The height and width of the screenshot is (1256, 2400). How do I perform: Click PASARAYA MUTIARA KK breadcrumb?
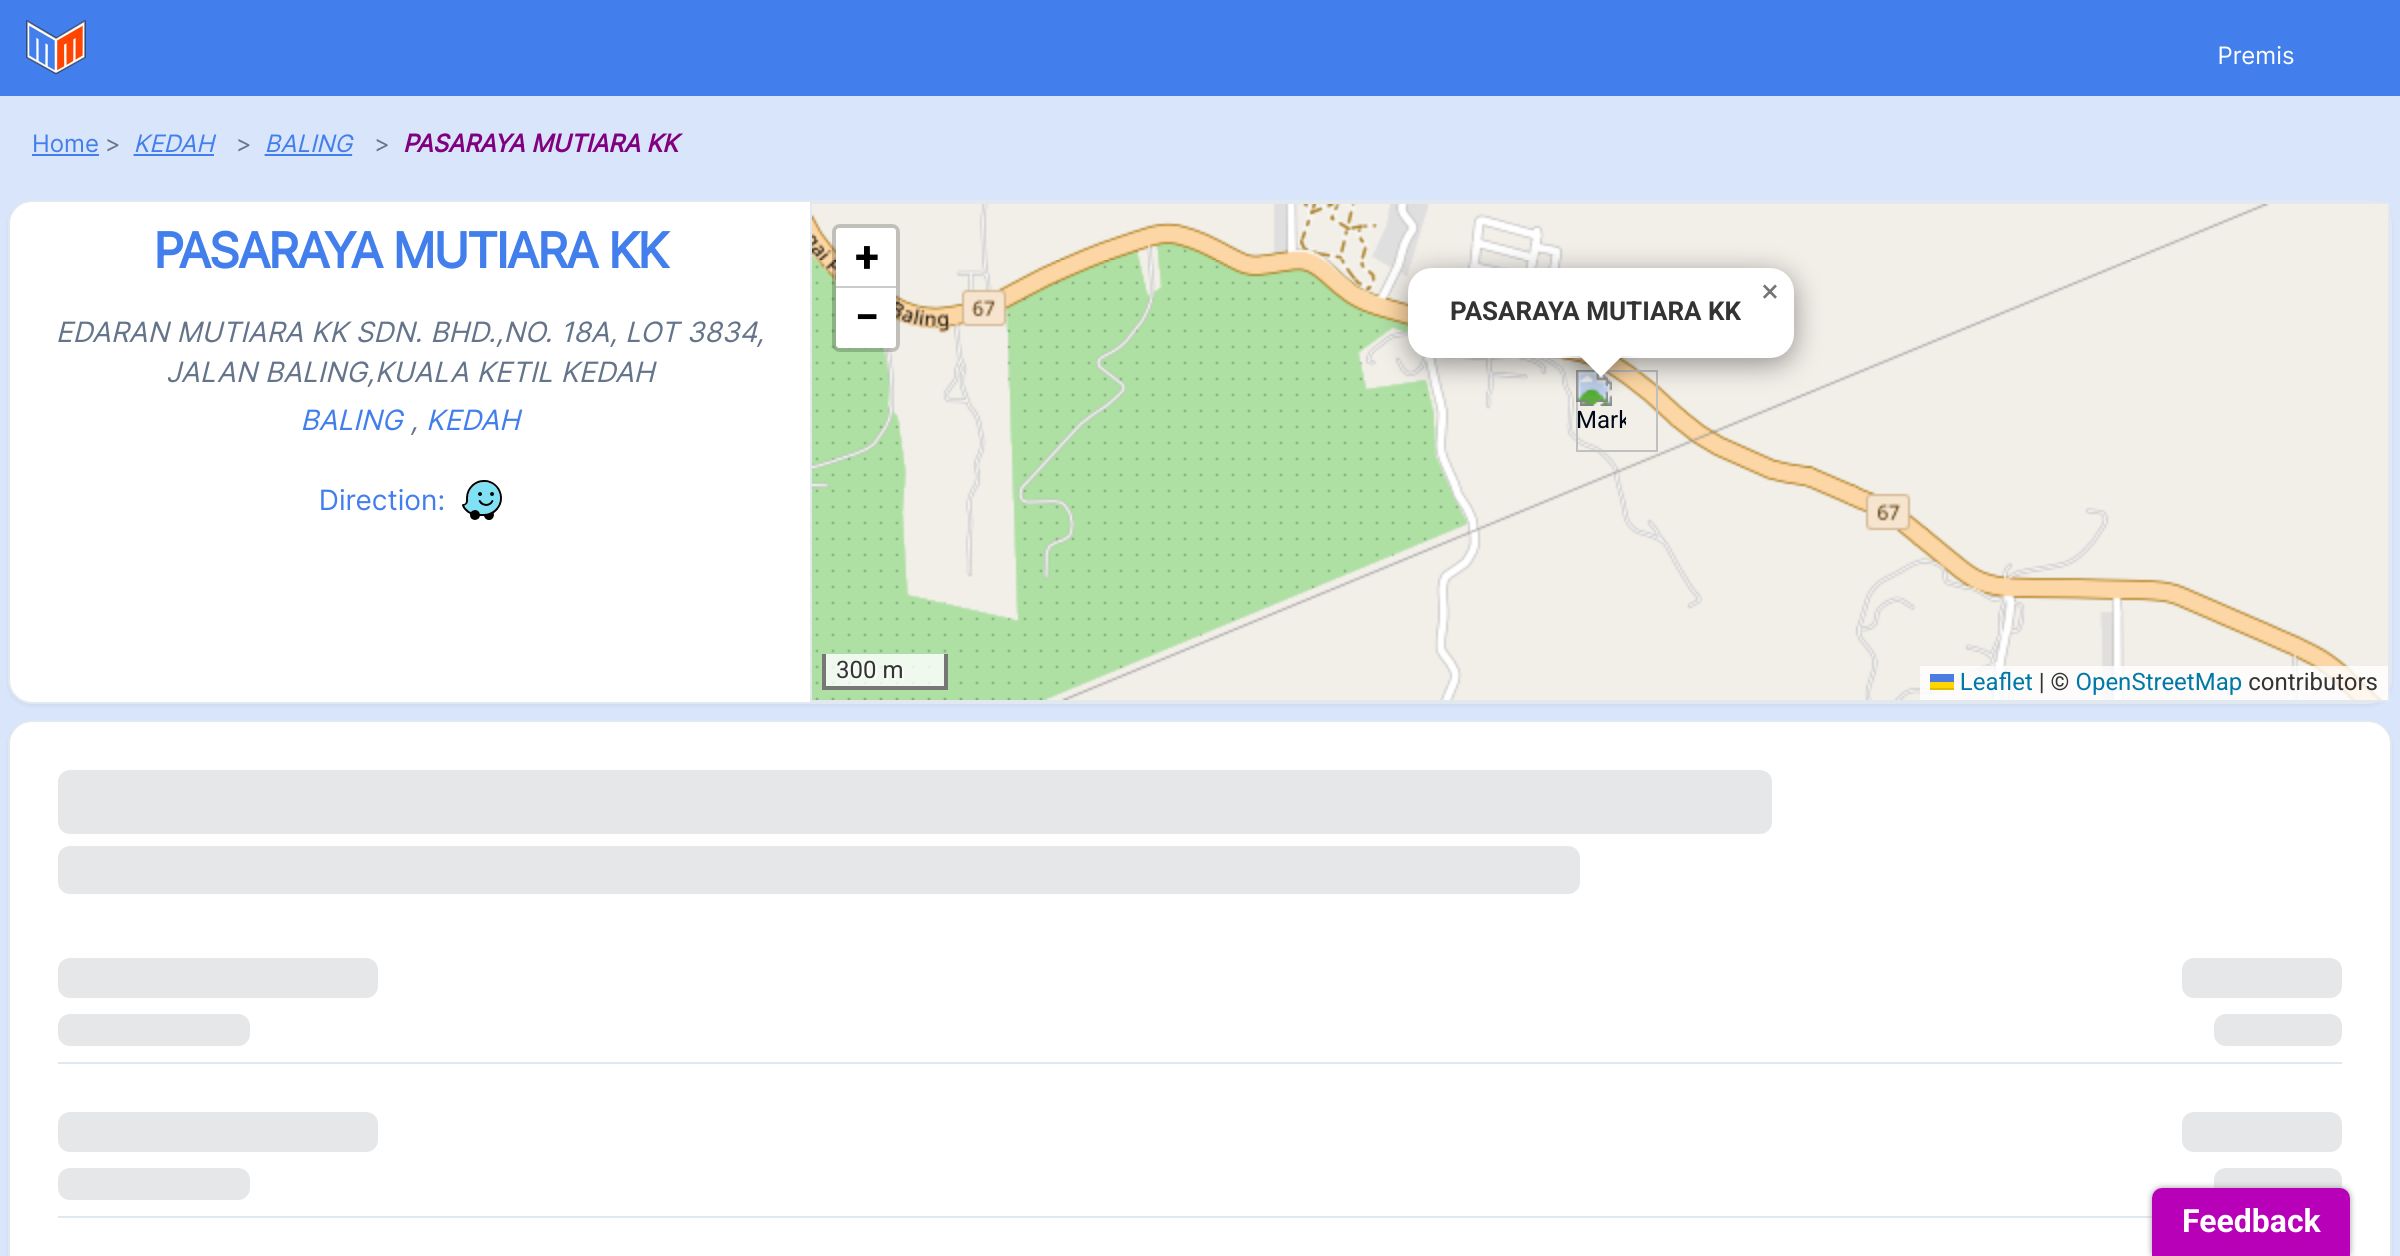(x=542, y=144)
